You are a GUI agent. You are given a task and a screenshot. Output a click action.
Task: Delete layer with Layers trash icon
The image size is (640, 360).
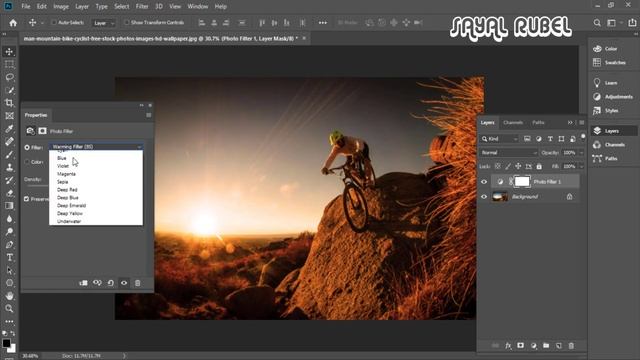coord(571,346)
